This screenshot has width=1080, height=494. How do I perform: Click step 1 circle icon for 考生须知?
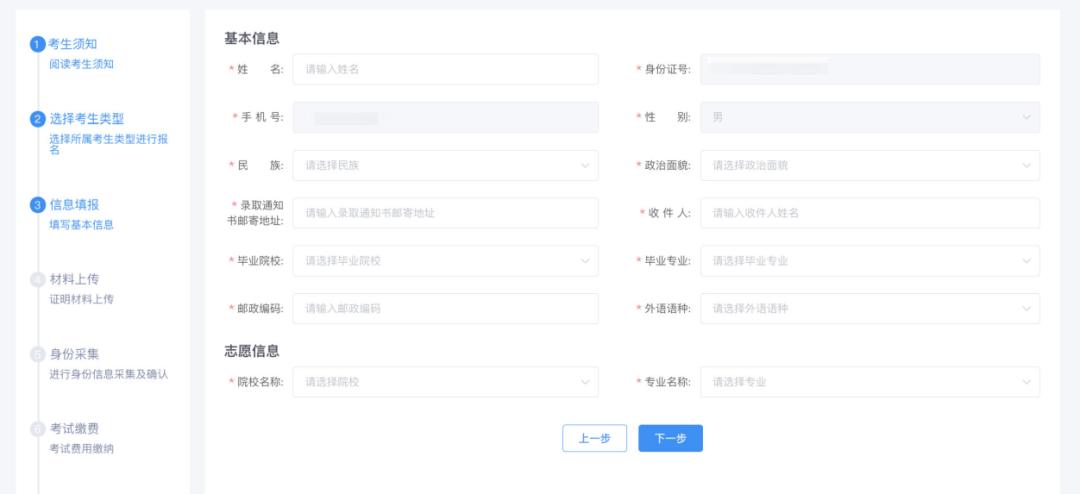click(x=37, y=45)
